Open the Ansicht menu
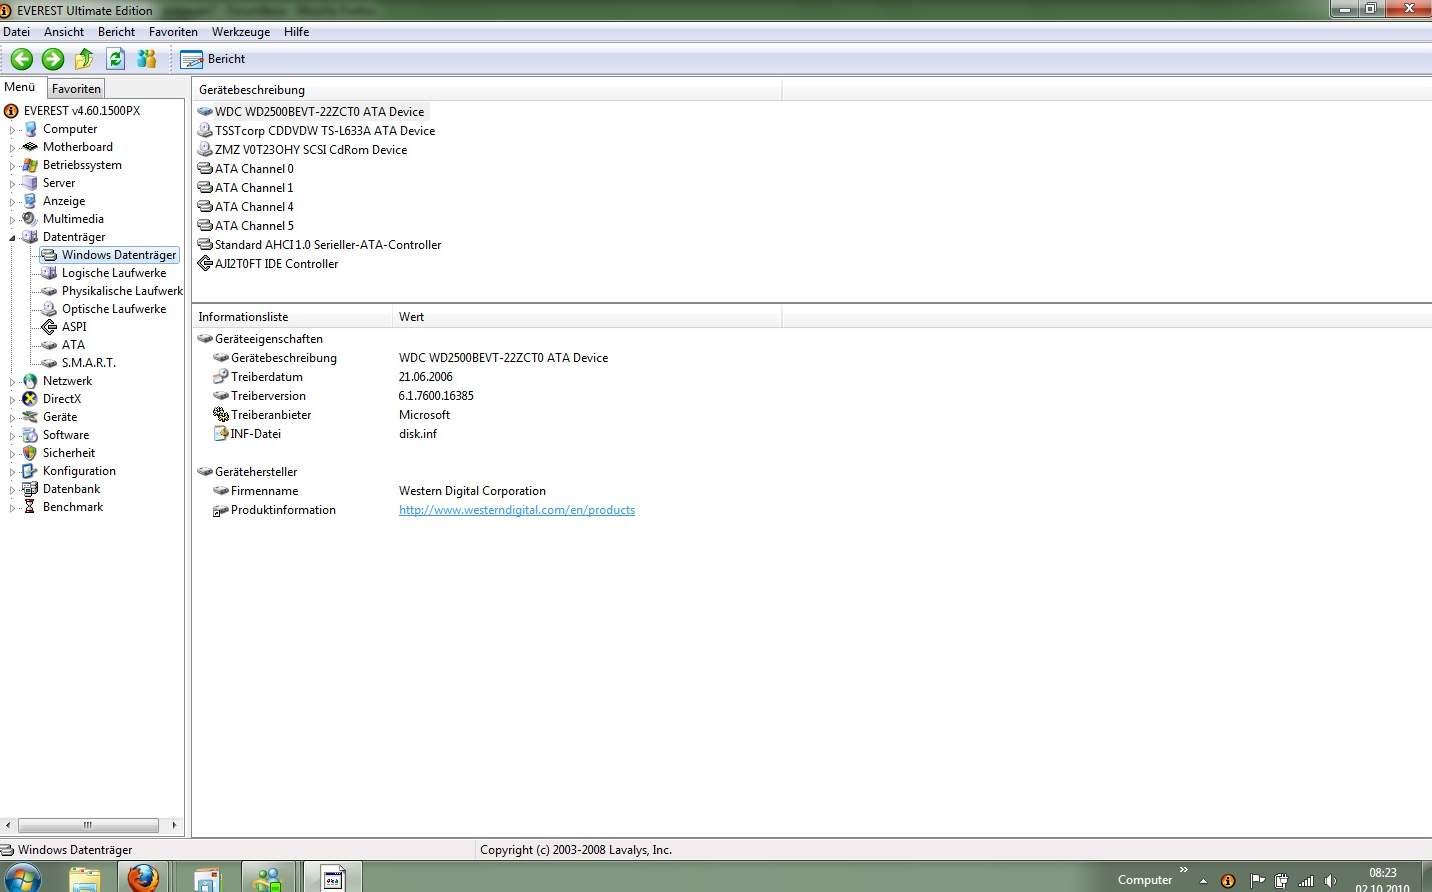Image resolution: width=1432 pixels, height=892 pixels. (x=64, y=32)
